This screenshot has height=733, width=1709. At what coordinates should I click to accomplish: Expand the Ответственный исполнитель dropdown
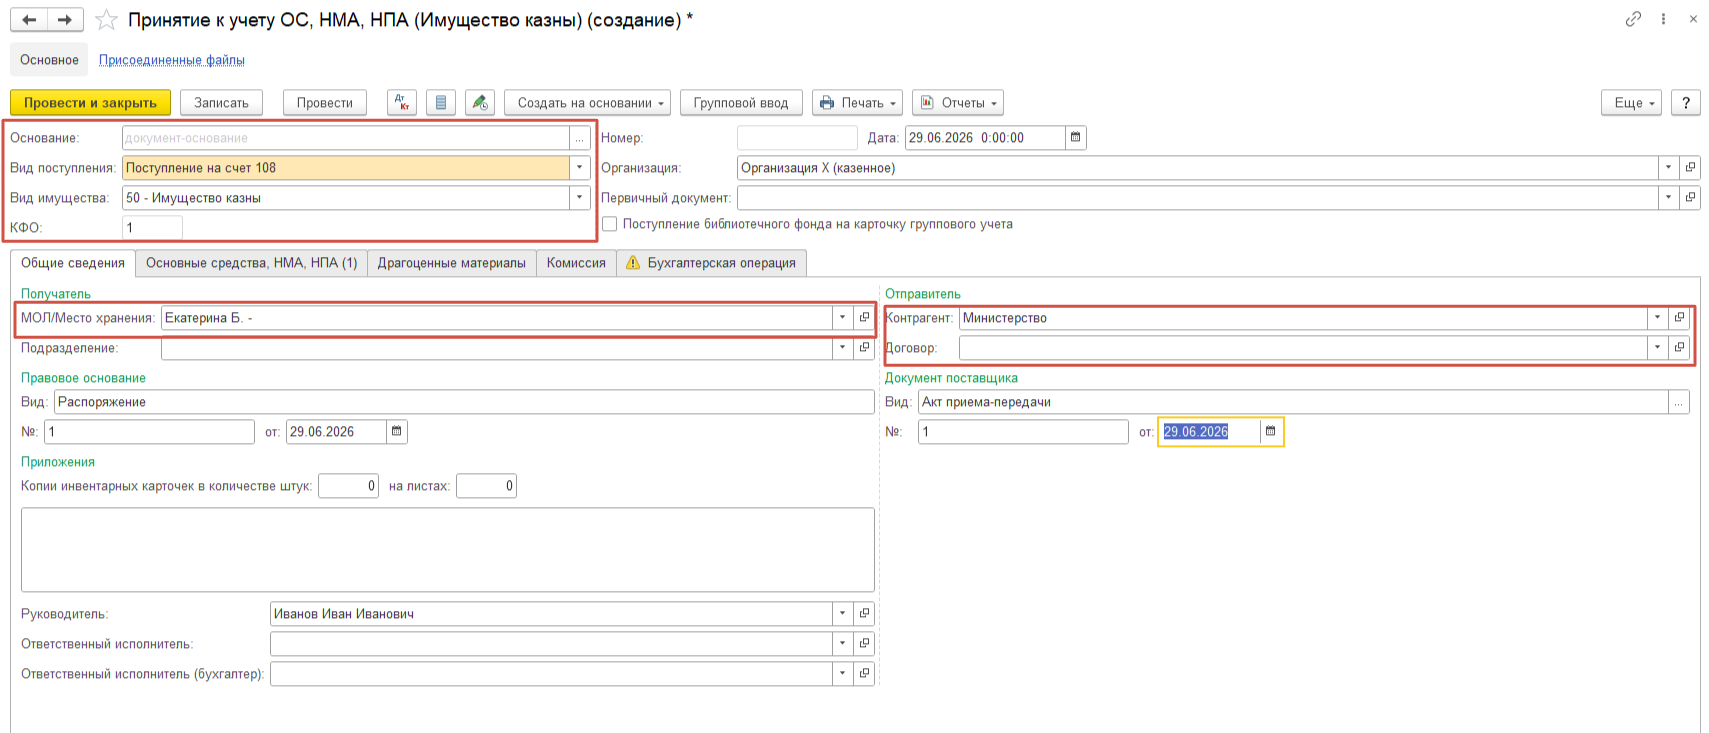(x=842, y=644)
